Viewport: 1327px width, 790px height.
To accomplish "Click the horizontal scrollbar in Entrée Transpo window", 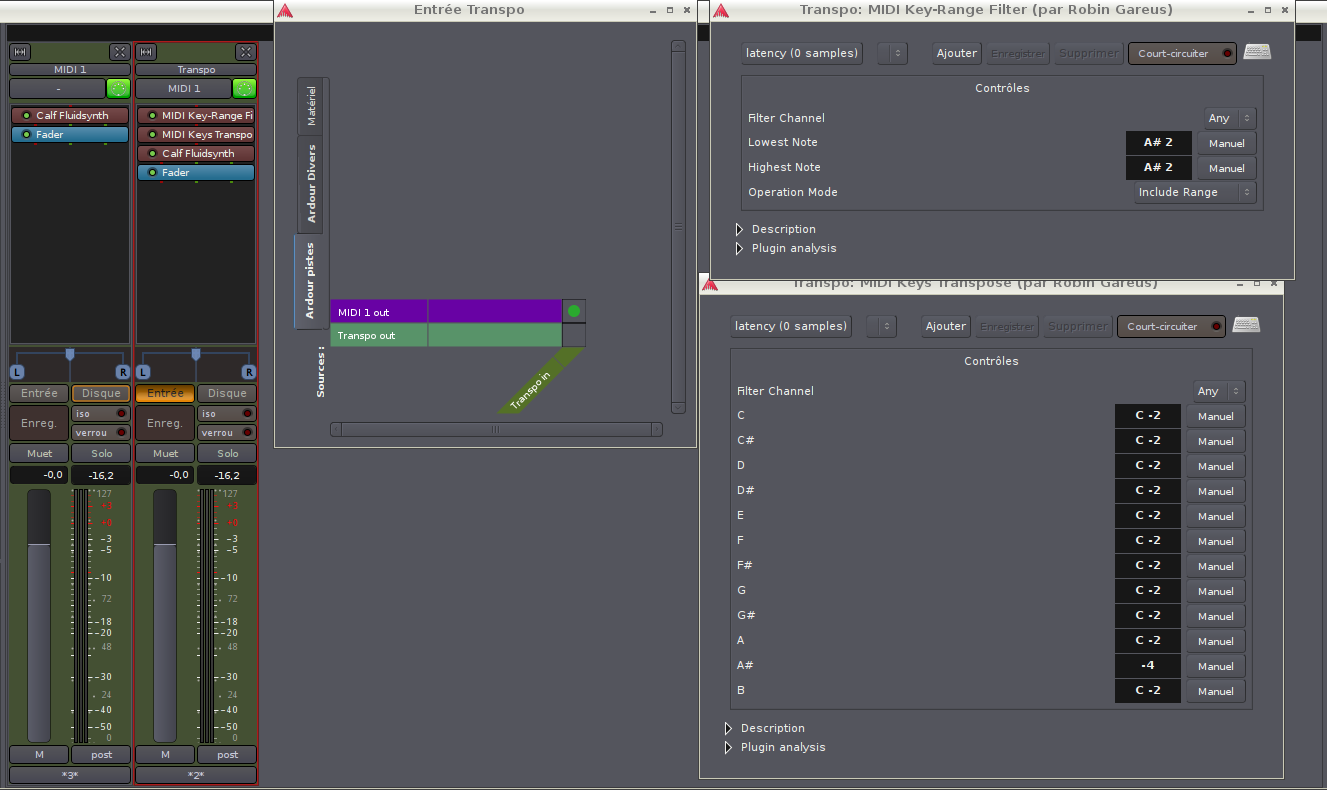I will point(496,430).
